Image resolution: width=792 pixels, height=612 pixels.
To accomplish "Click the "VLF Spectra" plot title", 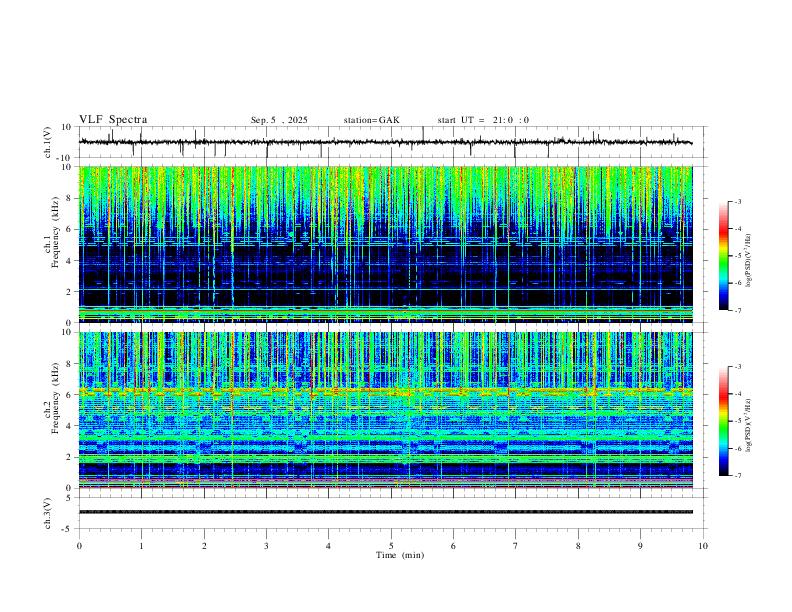I will point(113,120).
